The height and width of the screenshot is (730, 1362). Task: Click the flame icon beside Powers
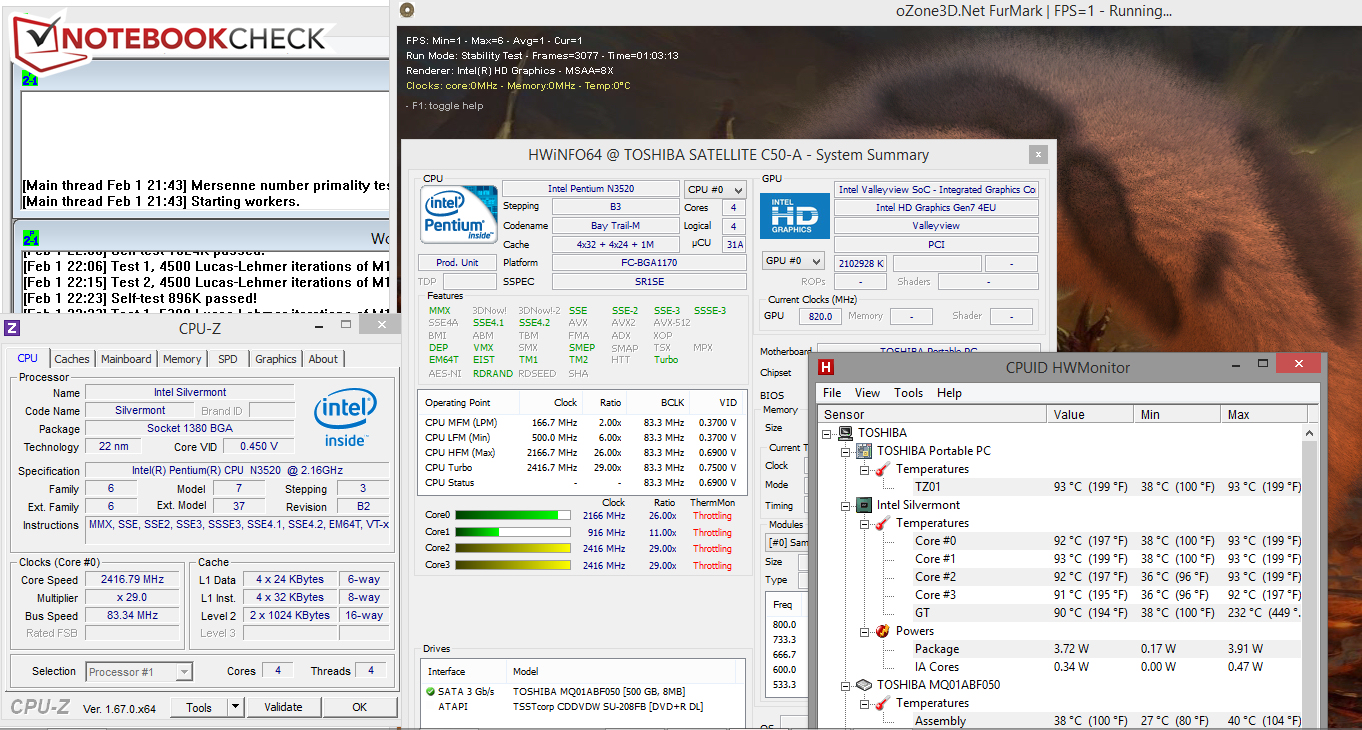[x=883, y=631]
